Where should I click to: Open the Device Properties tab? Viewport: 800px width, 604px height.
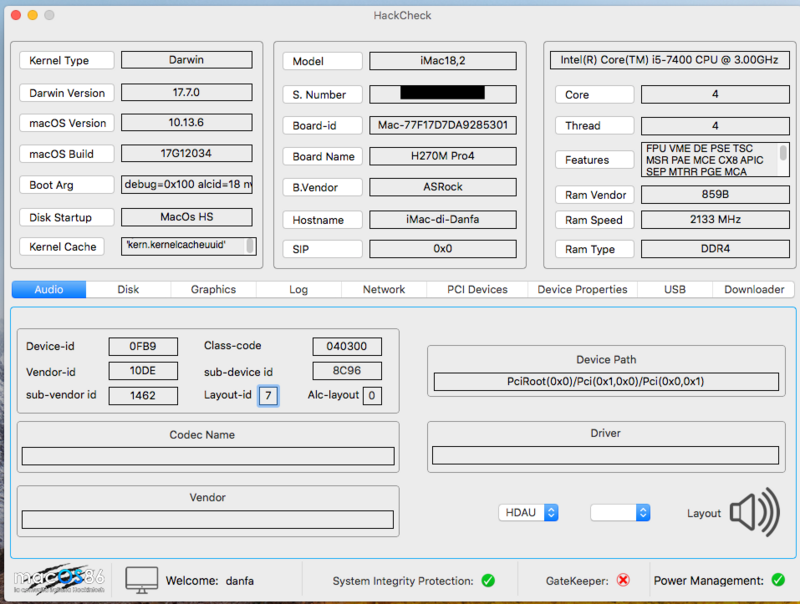click(x=582, y=289)
